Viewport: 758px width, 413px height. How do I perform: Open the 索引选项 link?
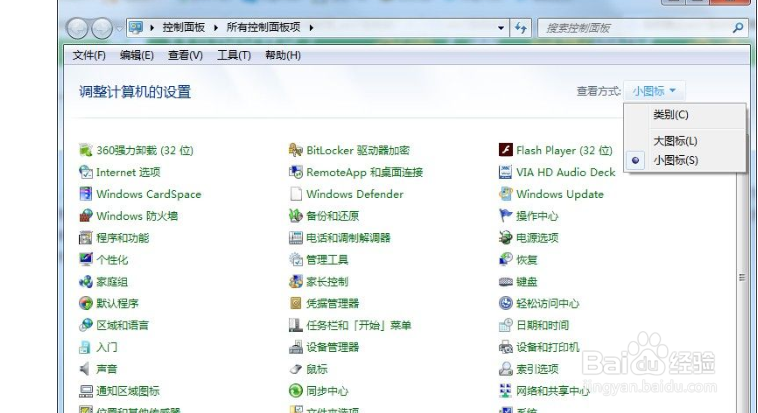[537, 369]
